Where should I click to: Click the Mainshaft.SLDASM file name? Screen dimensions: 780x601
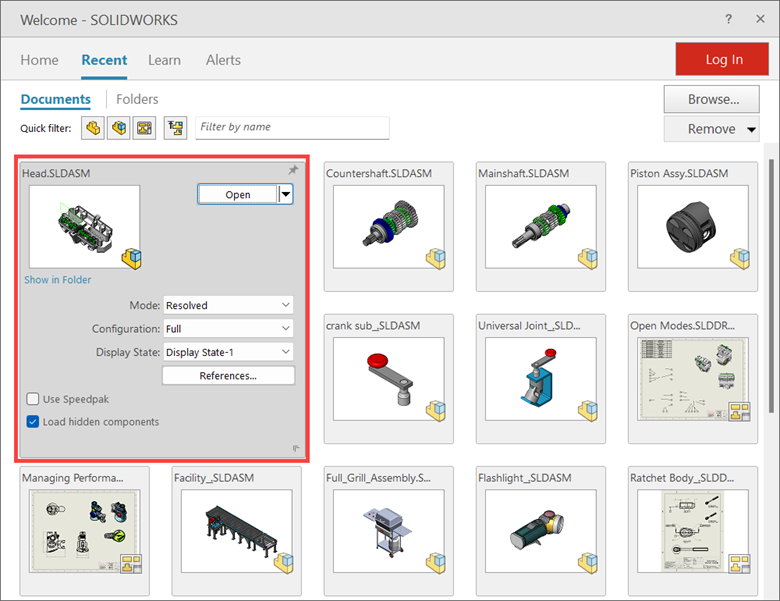click(x=523, y=174)
